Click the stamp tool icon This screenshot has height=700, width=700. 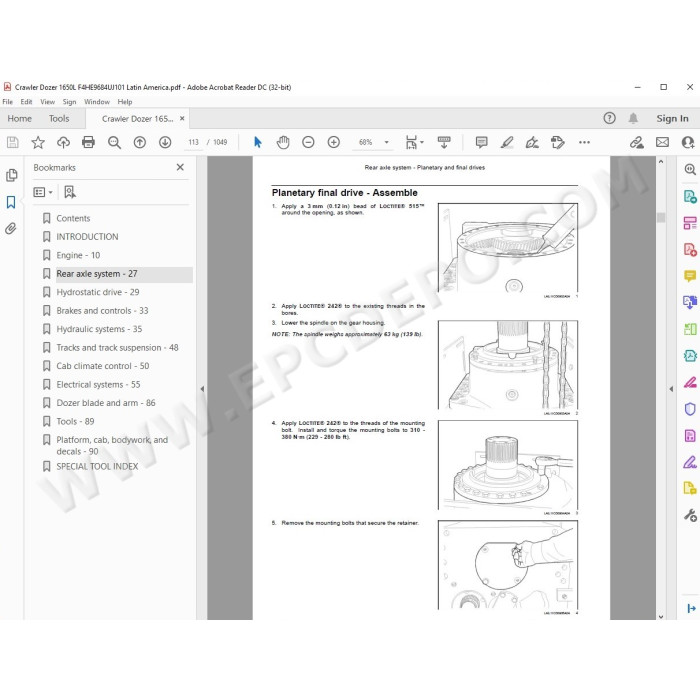(558, 142)
